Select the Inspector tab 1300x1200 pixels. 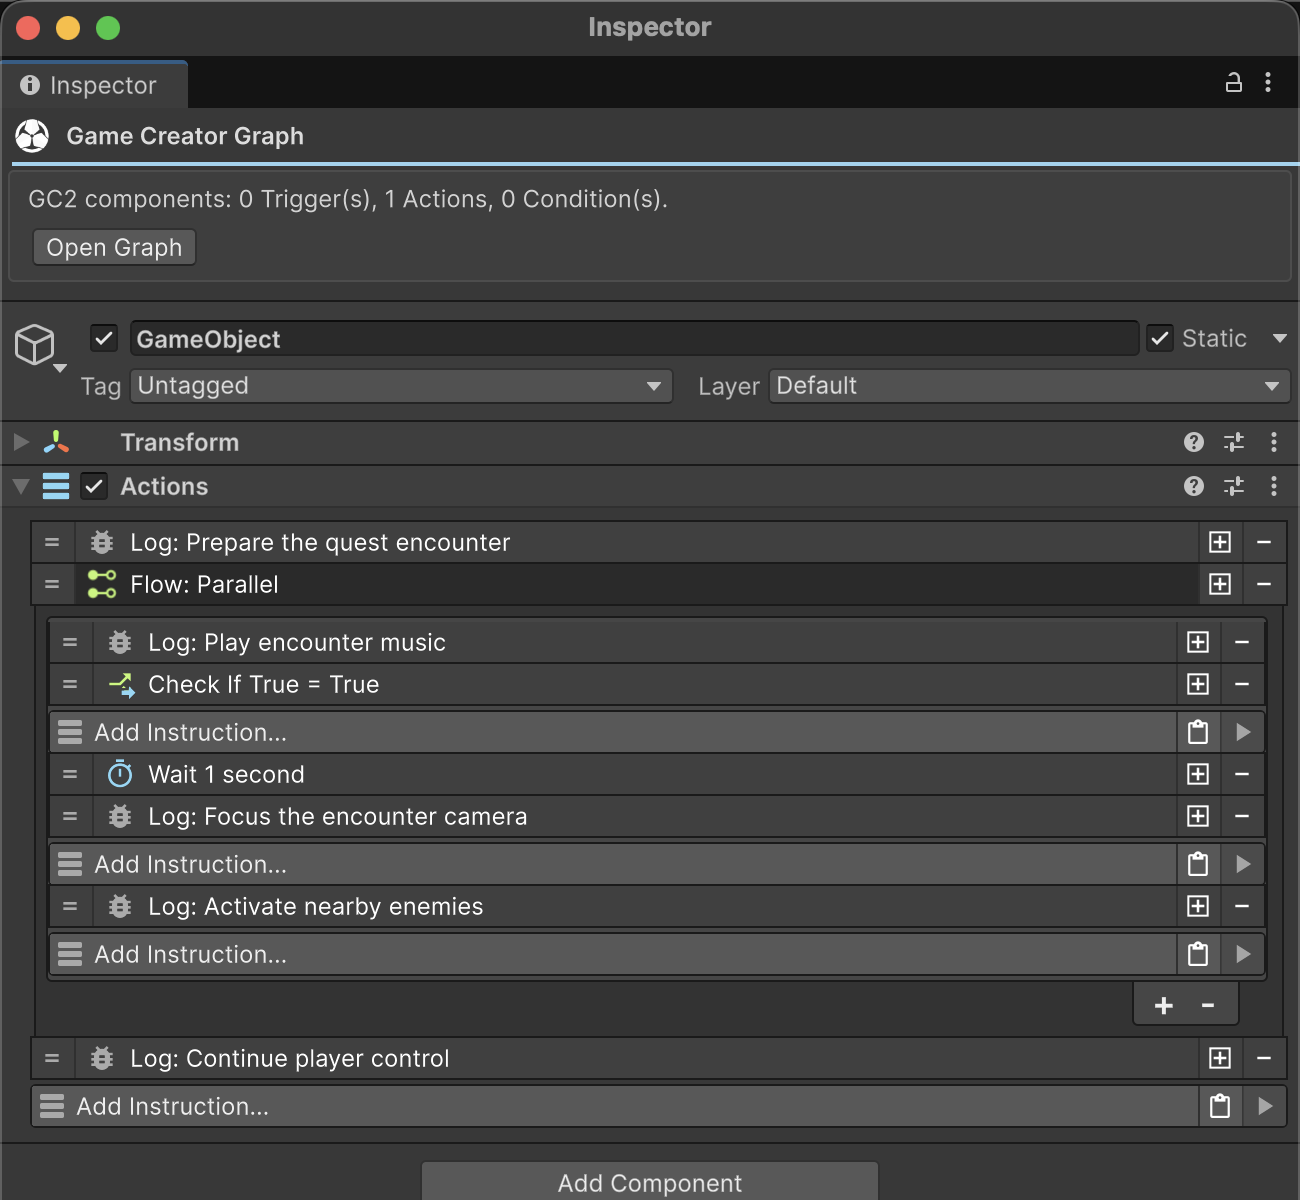pos(94,85)
